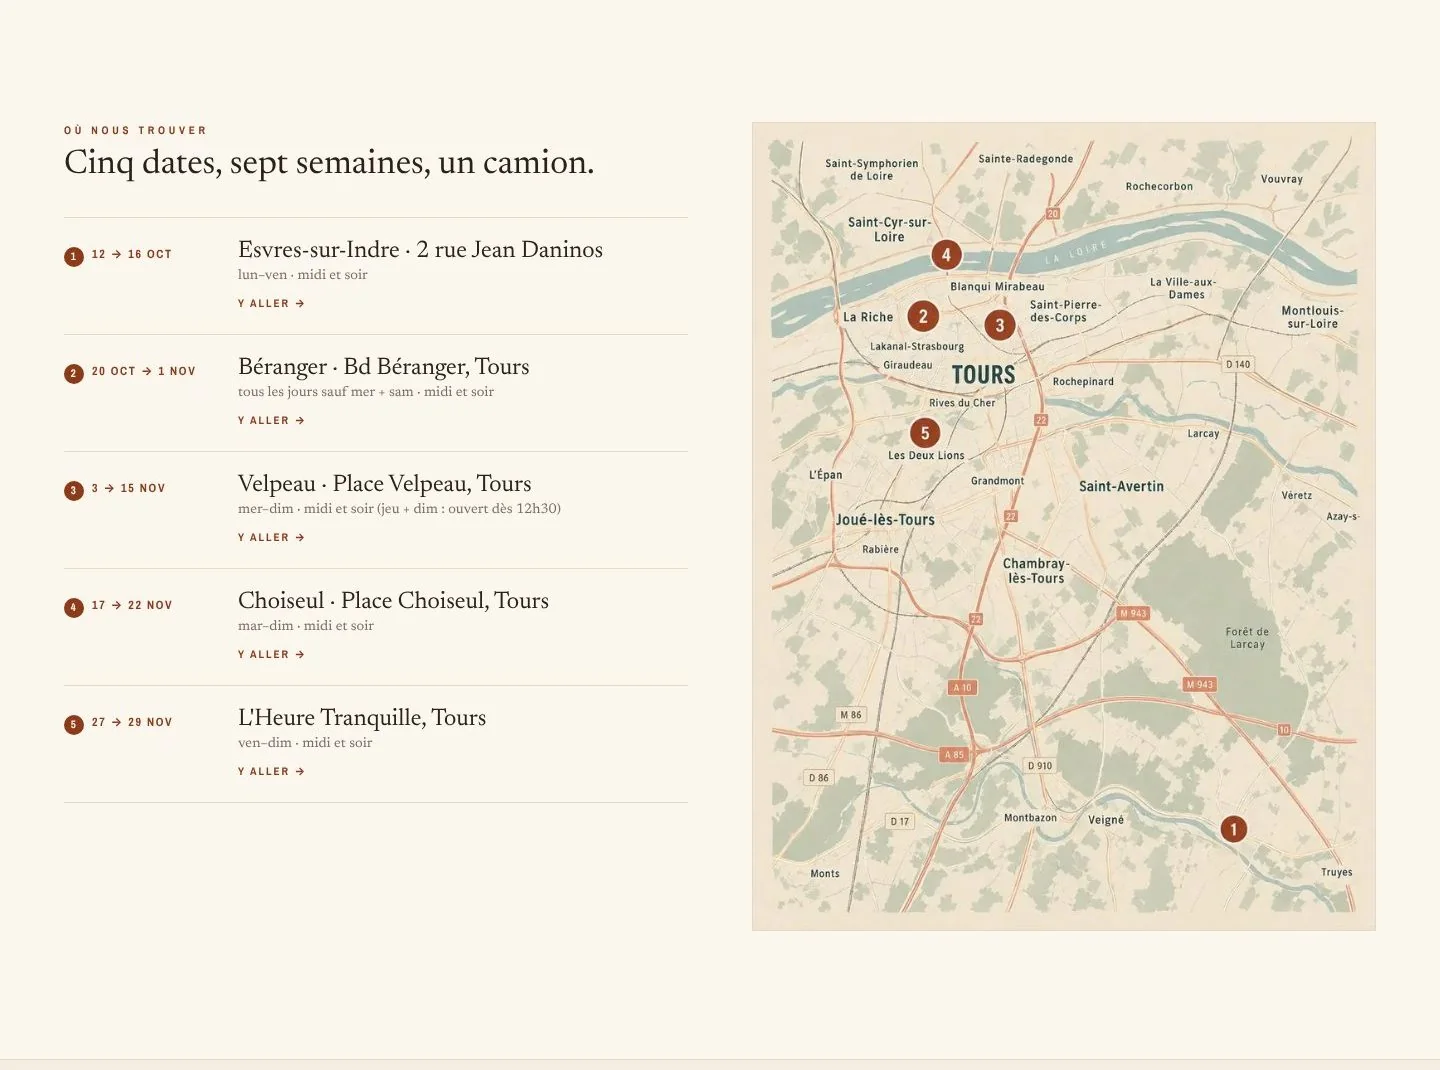This screenshot has width=1440, height=1070.
Task: Click the date range 20 OCT → 1 NOV
Action: coord(144,371)
